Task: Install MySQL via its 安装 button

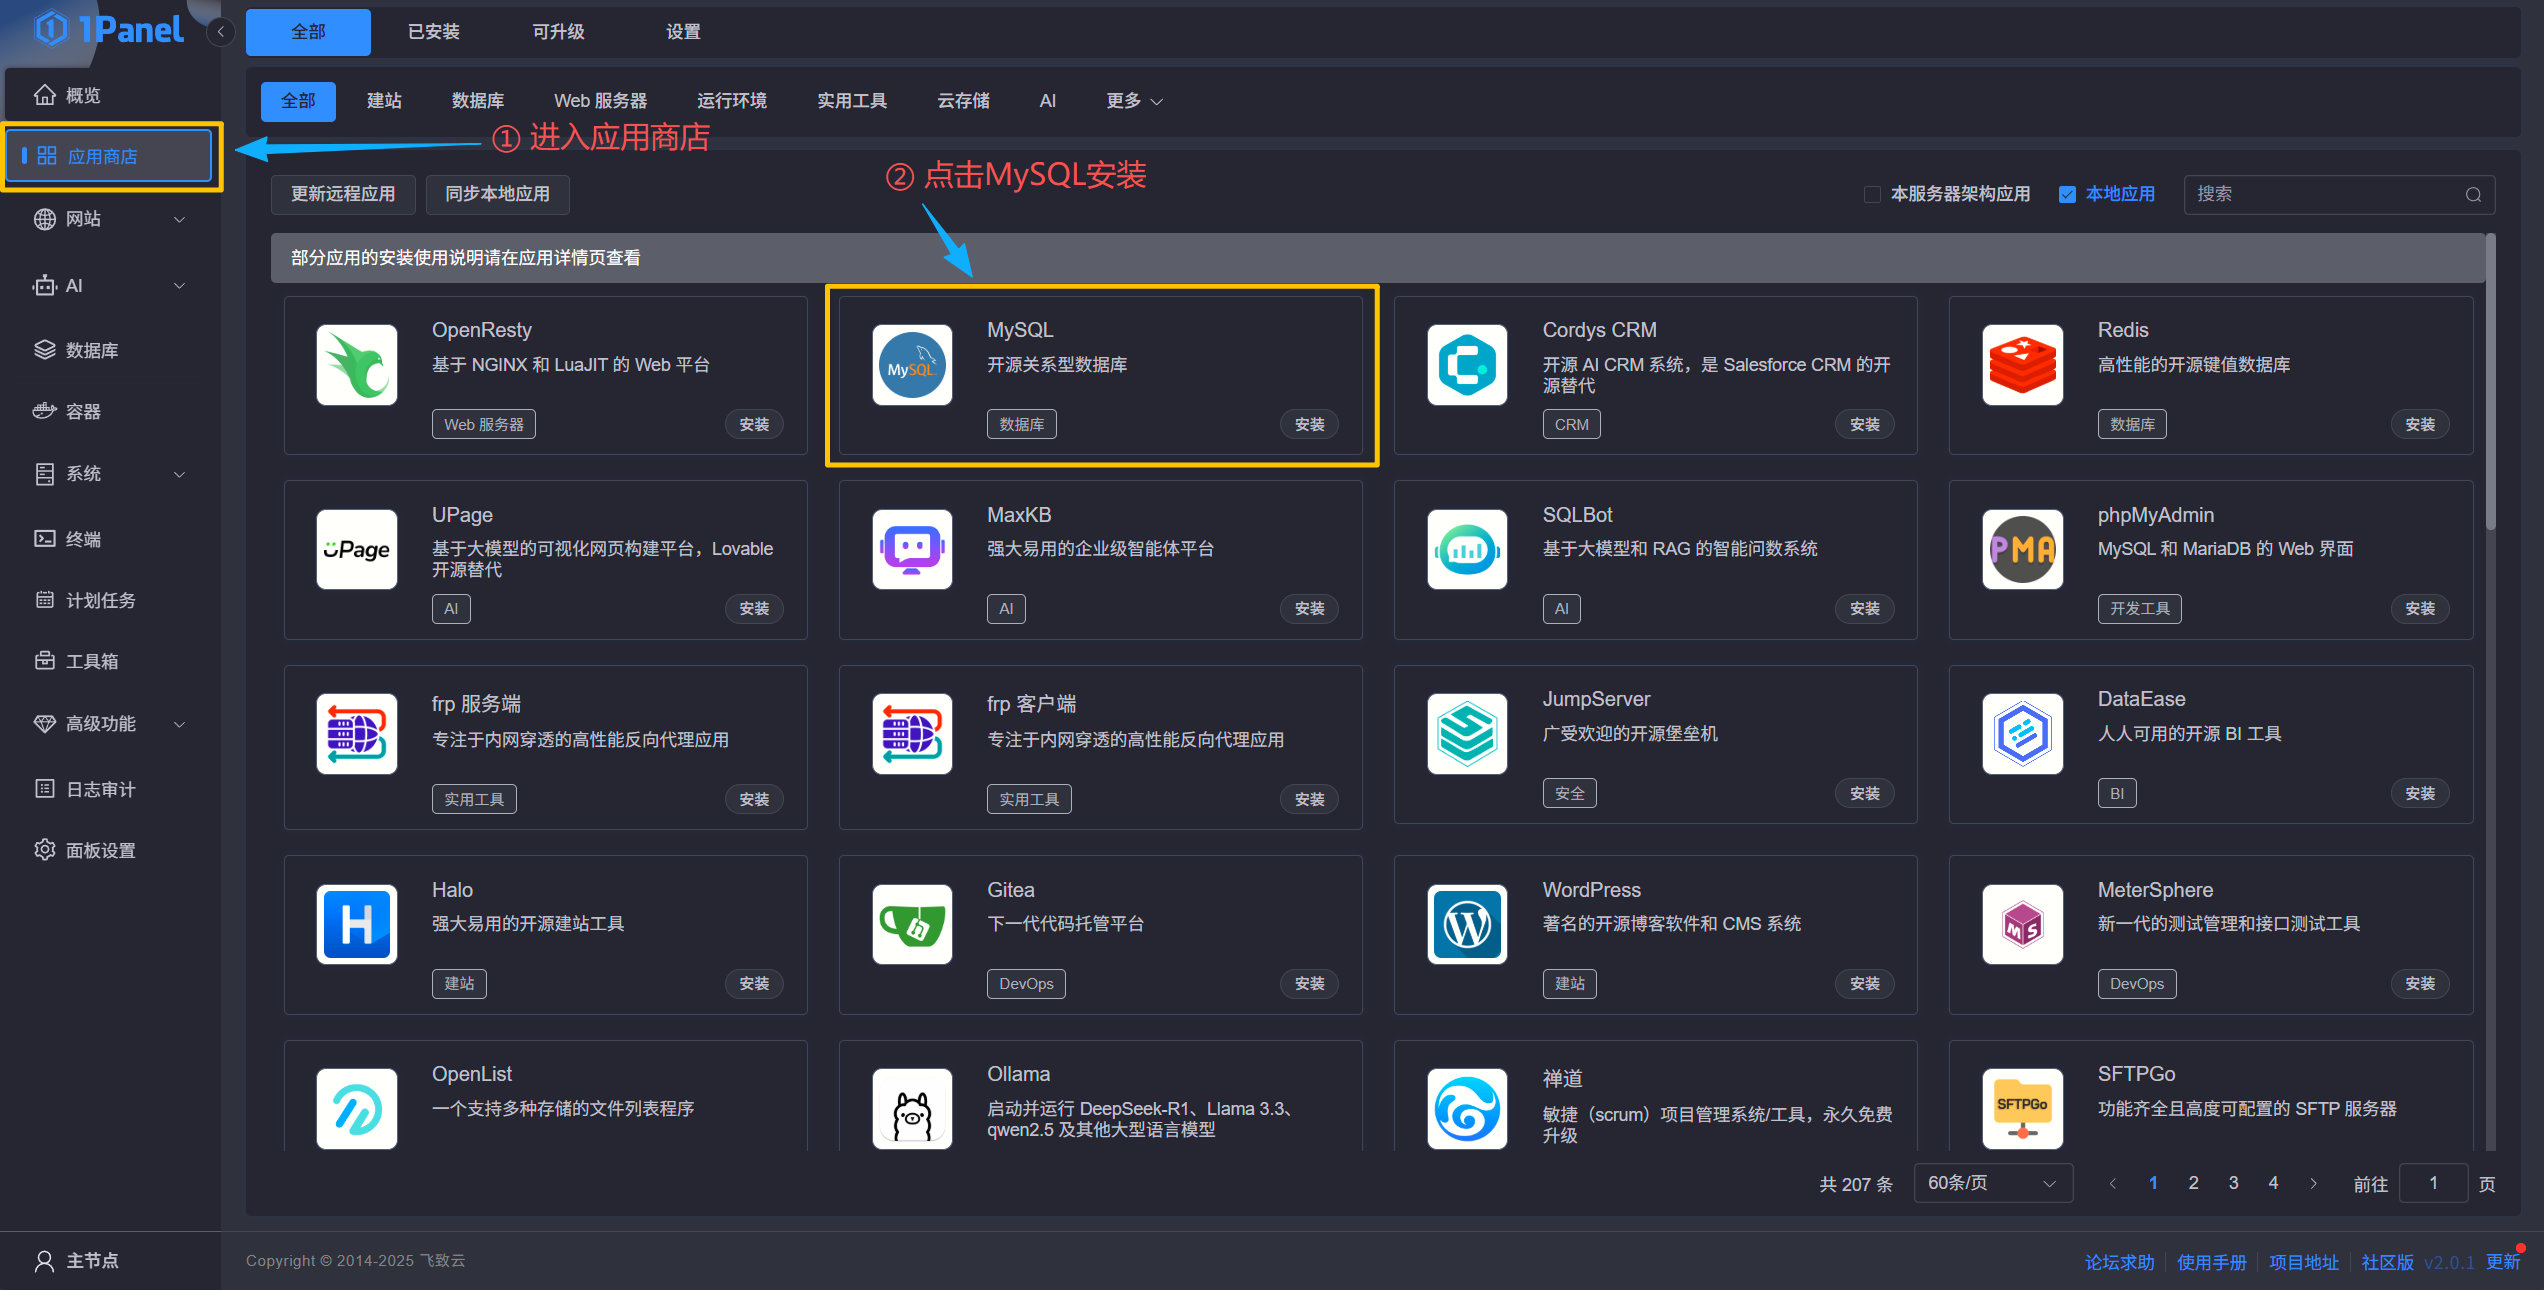Action: [x=1309, y=424]
